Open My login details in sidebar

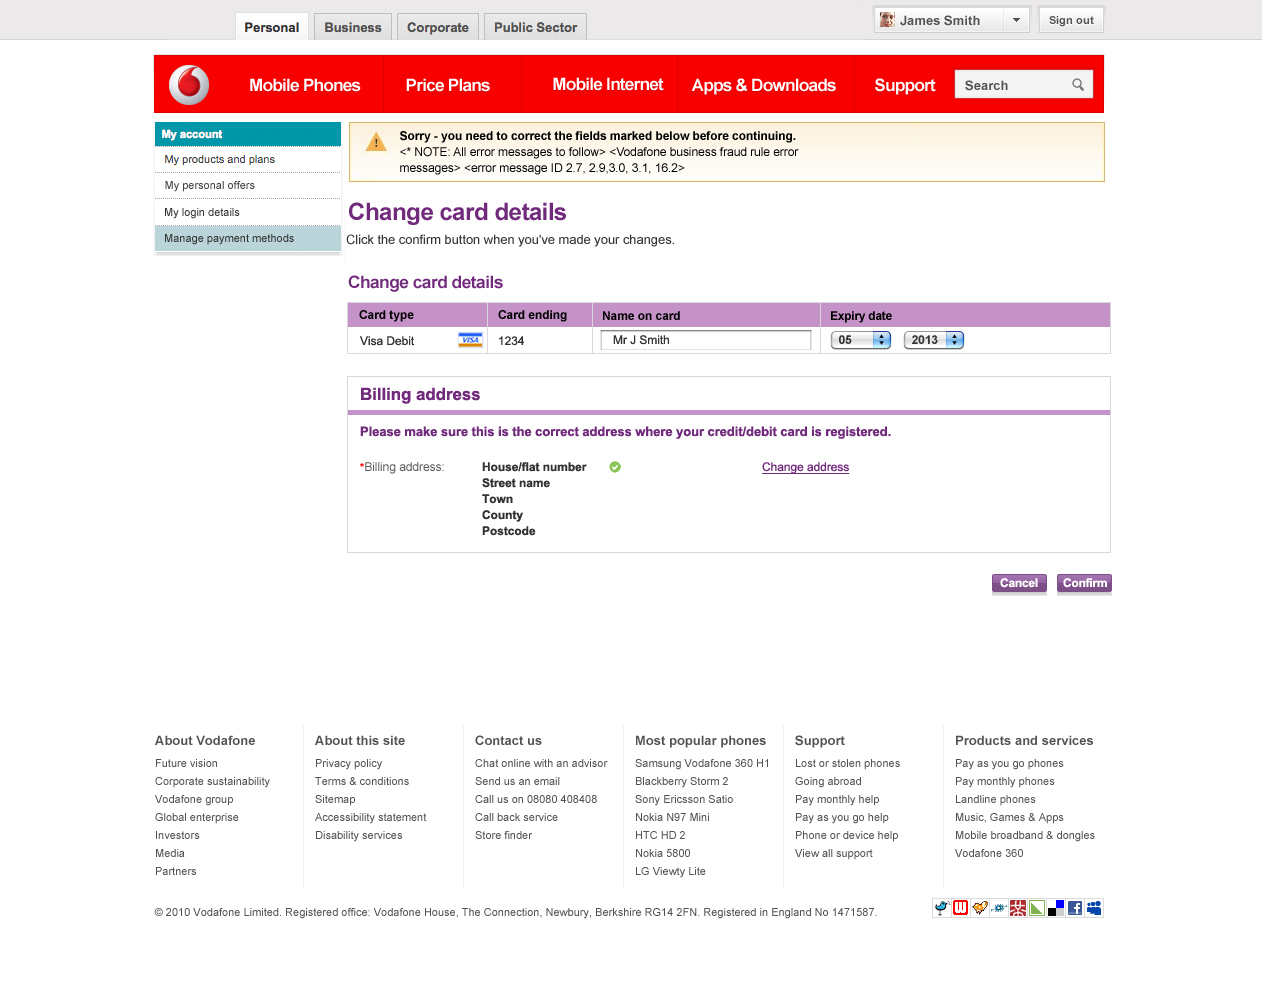coord(202,212)
